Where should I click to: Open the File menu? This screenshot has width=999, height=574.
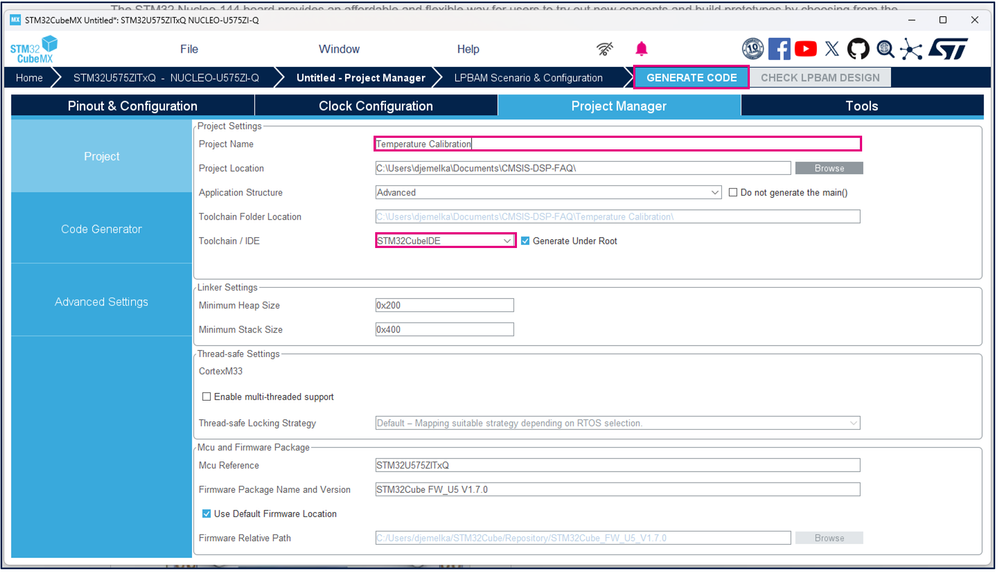(189, 49)
